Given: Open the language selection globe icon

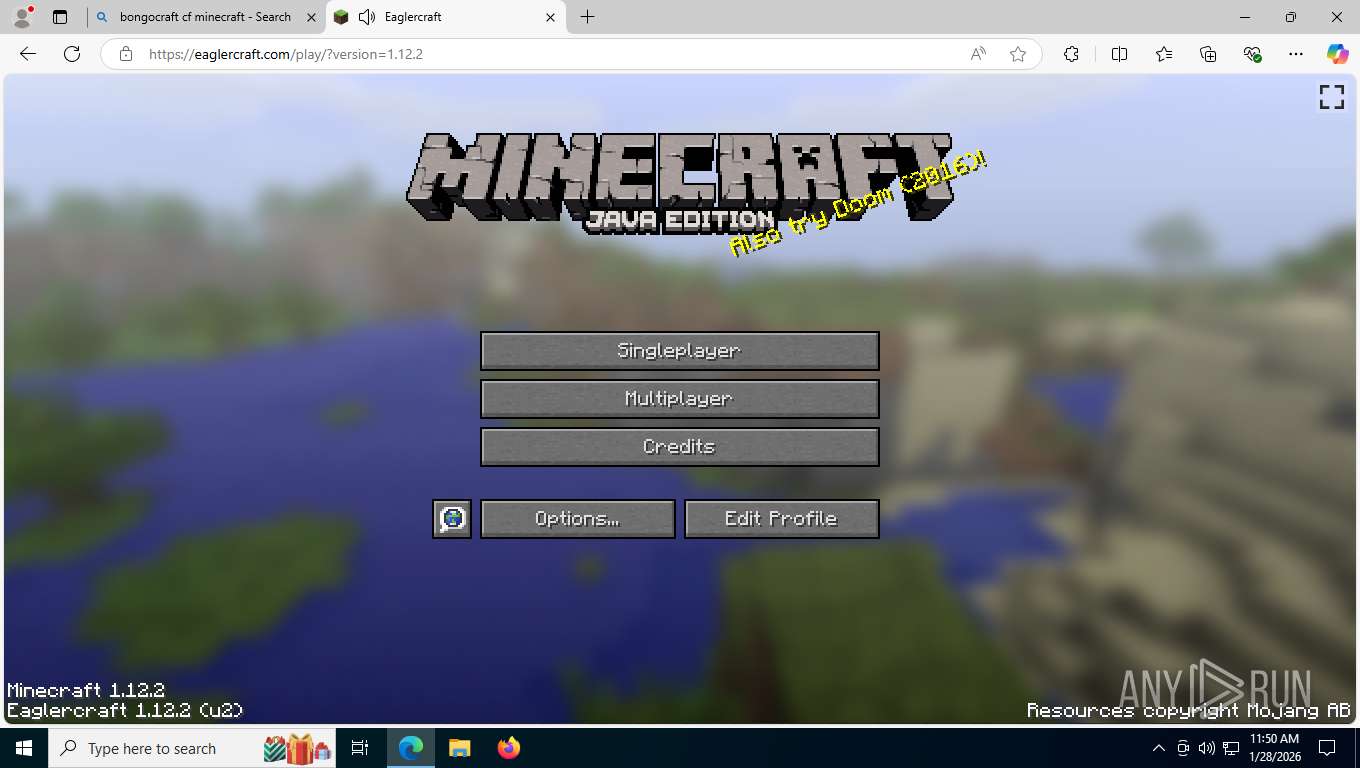Looking at the screenshot, I should [x=452, y=519].
